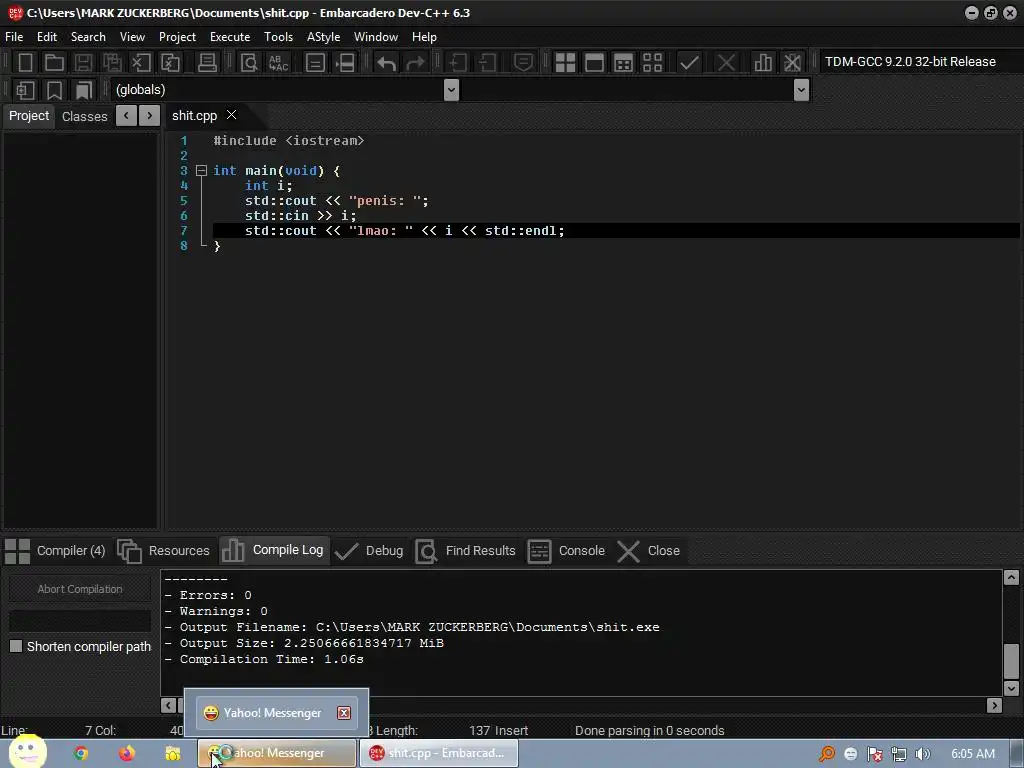Click the checkmark Syntax Check icon

click(x=689, y=63)
